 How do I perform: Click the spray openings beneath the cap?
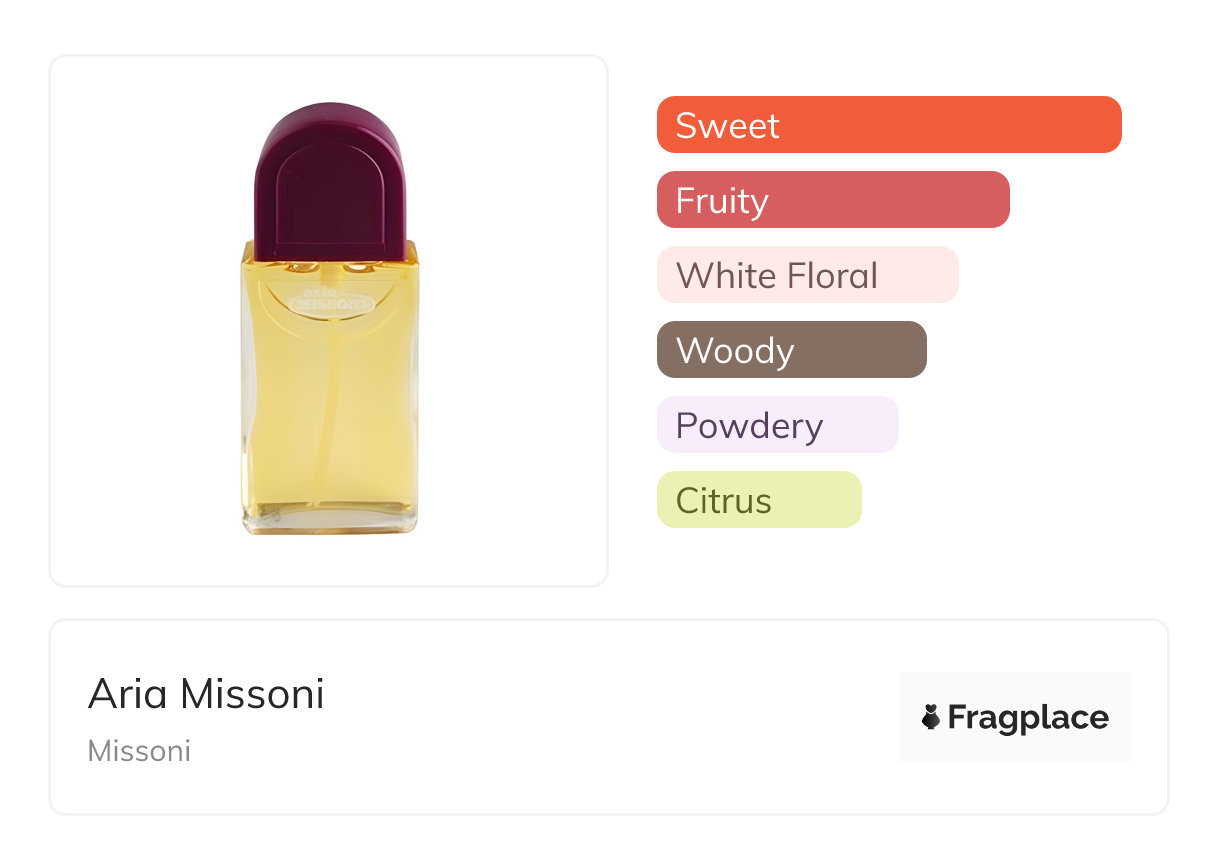[329, 268]
